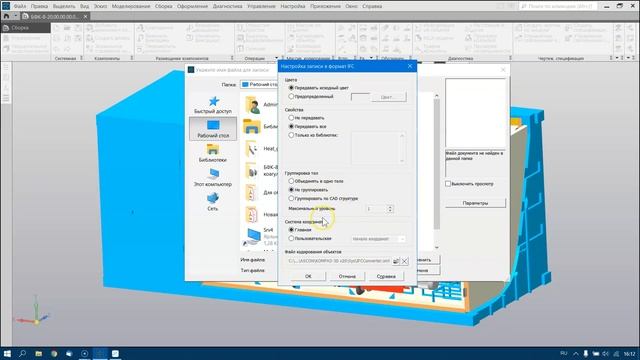The height and width of the screenshot is (360, 640).
Task: Open Chrome from taskbar
Action: (54, 353)
